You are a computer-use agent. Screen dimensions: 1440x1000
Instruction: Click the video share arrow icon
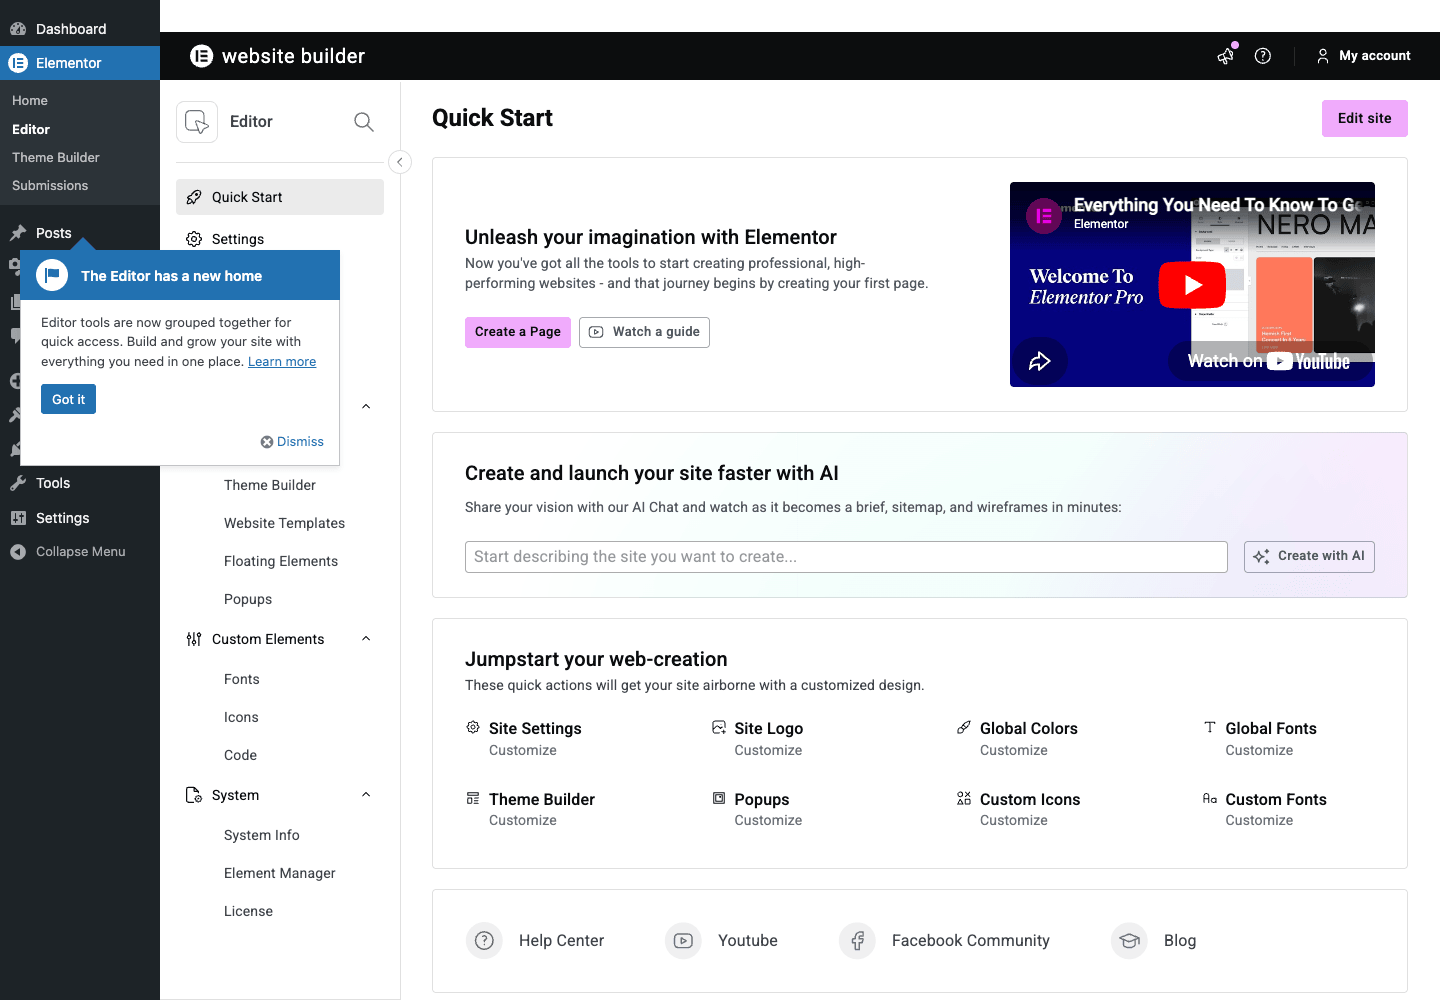coord(1040,361)
